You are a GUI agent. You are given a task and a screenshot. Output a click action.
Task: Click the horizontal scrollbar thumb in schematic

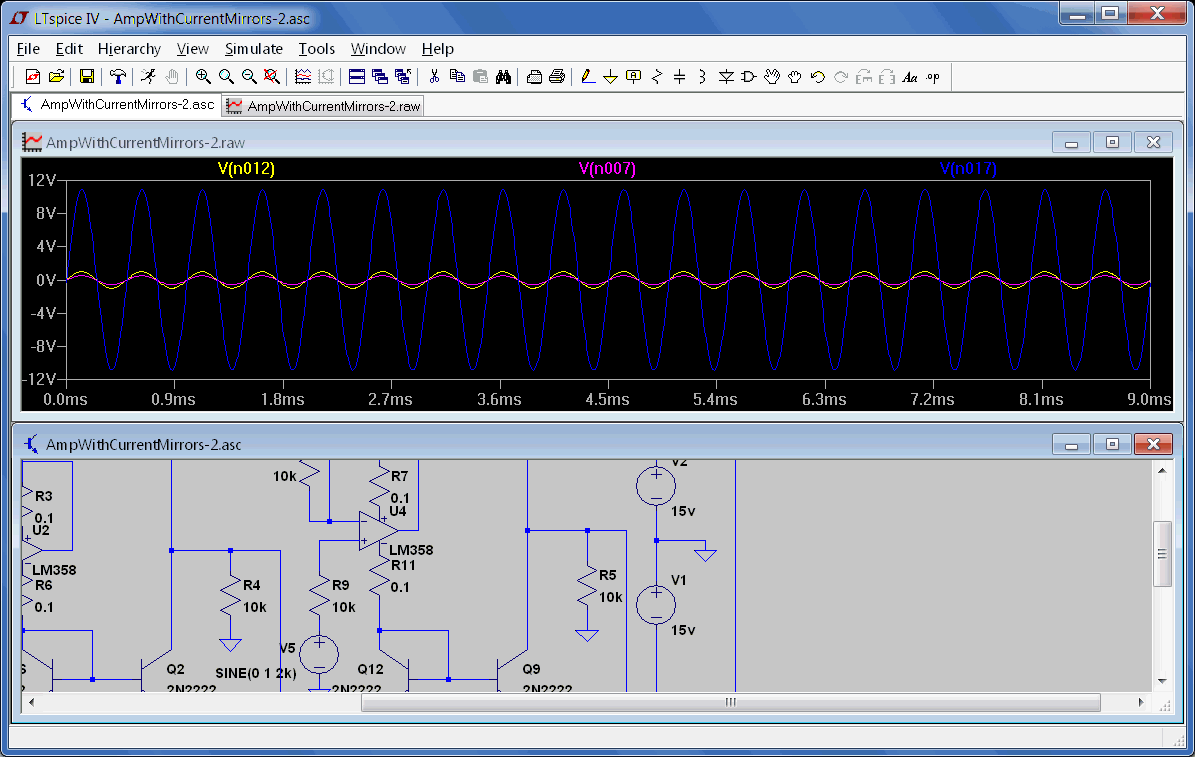[730, 702]
